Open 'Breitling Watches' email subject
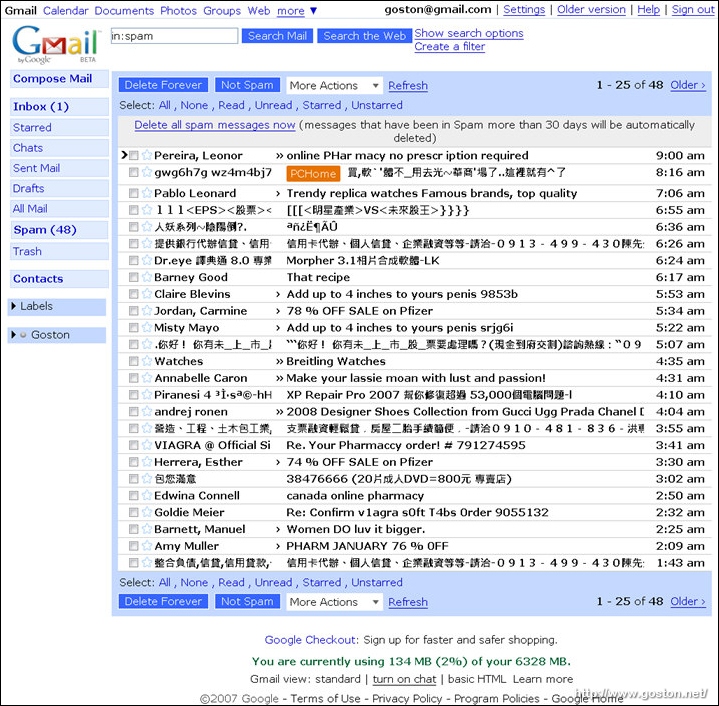Screen dimensions: 719x706 tap(336, 361)
